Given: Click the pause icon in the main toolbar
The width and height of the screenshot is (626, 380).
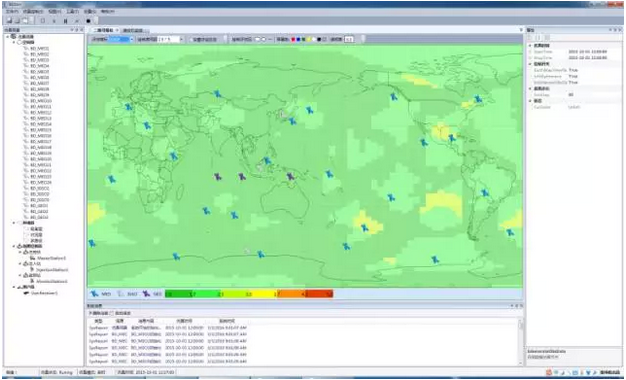Looking at the screenshot, I should pos(65,21).
